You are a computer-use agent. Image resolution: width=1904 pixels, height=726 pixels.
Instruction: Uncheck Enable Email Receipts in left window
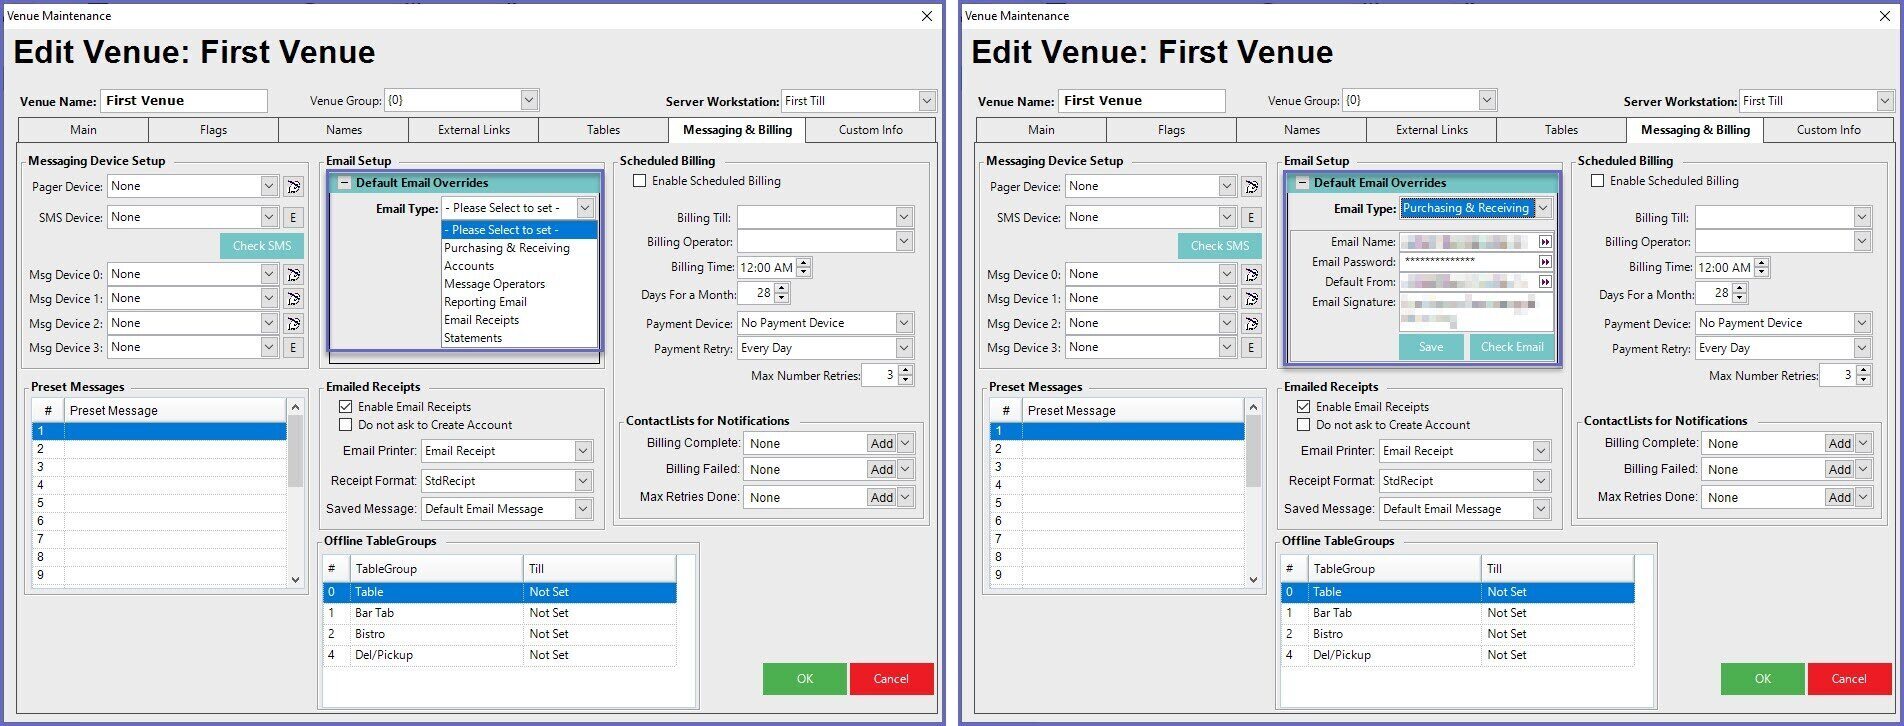point(346,407)
